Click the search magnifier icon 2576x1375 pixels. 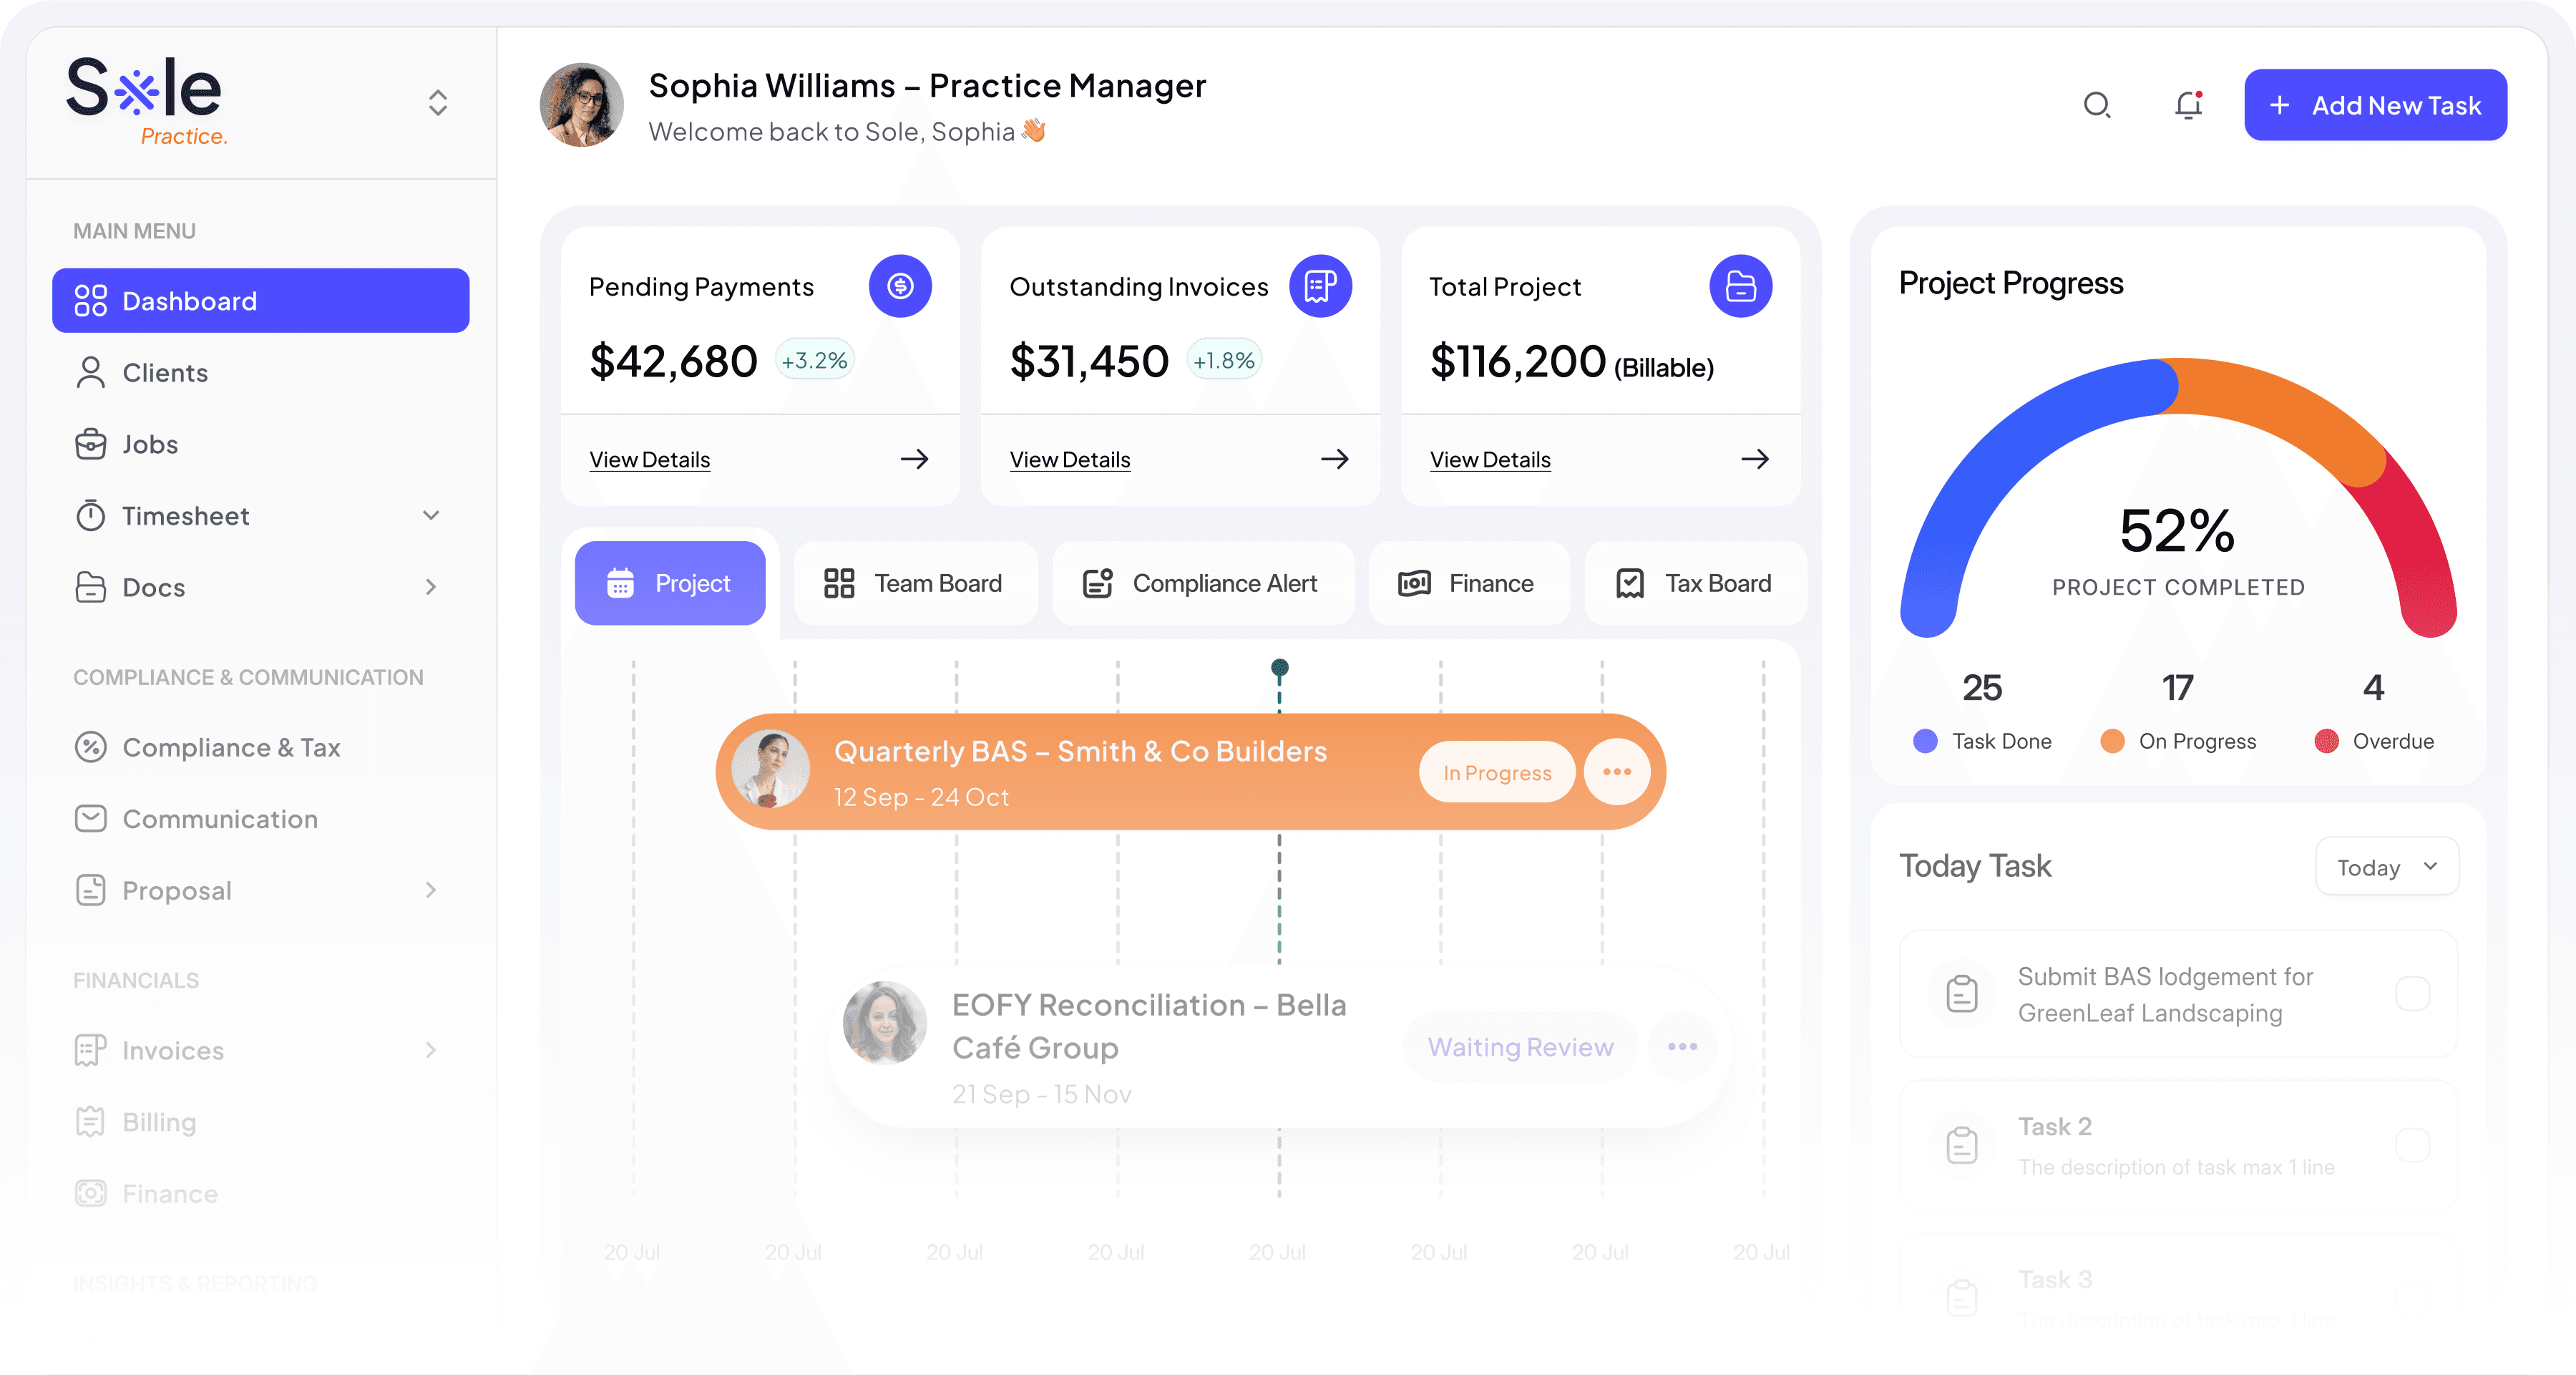[x=2097, y=105]
